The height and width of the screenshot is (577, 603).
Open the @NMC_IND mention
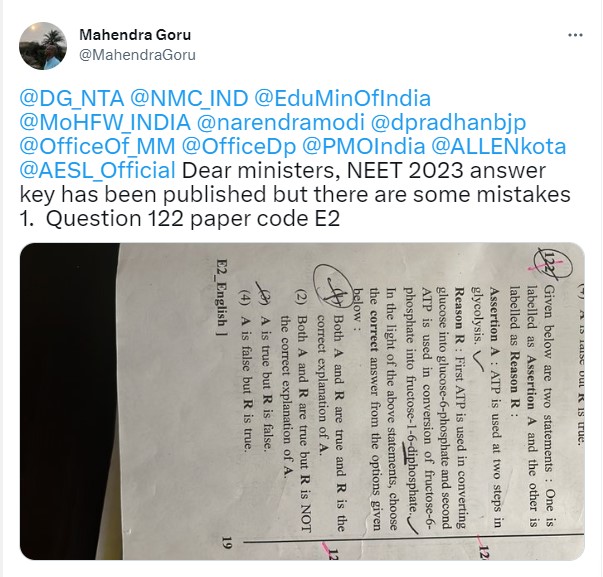tap(189, 98)
